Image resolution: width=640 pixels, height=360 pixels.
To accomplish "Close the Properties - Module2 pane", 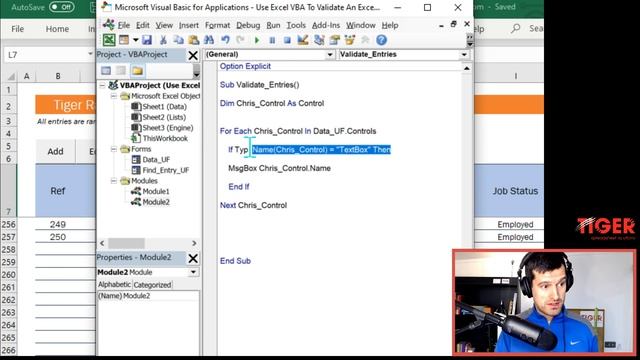I will click(x=193, y=258).
